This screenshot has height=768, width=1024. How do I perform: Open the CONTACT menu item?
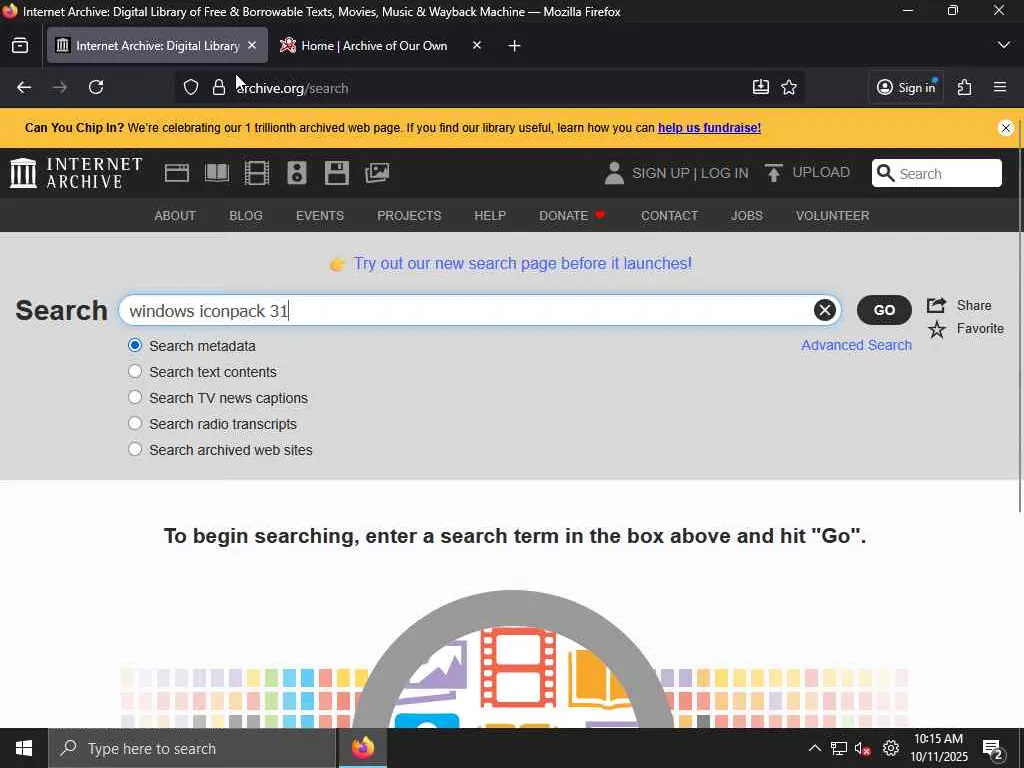click(x=669, y=216)
